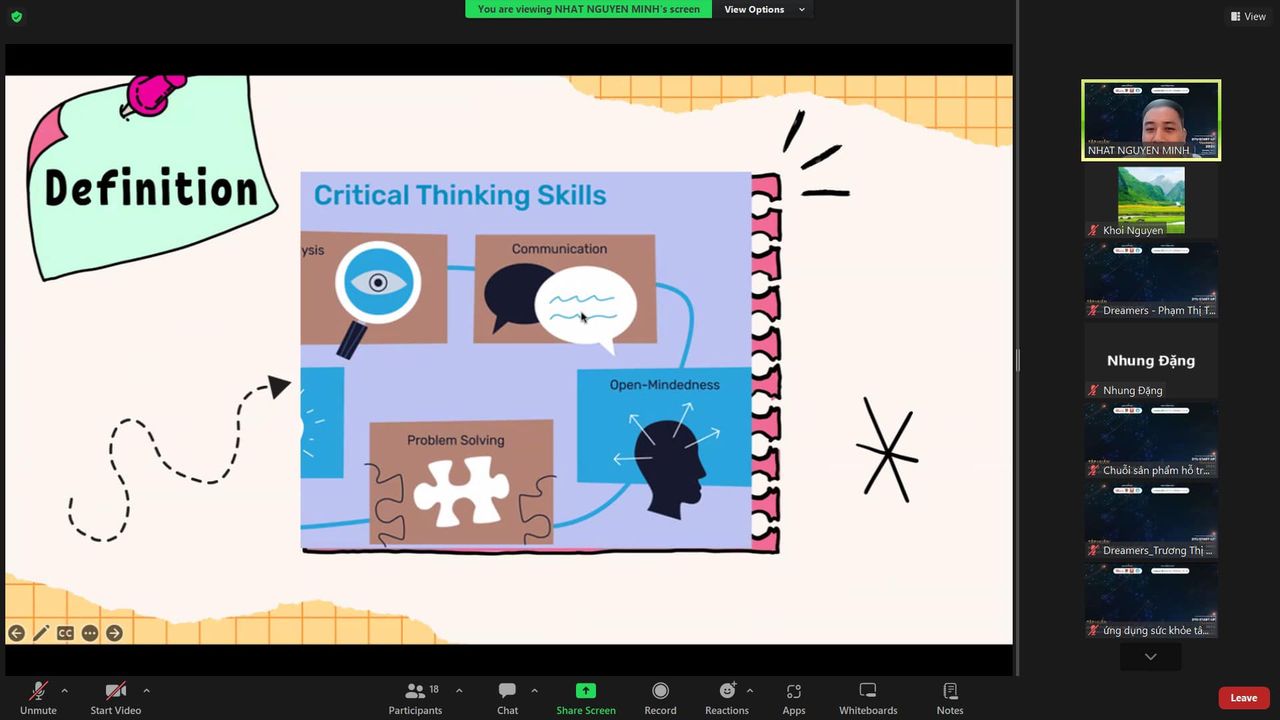Go to the next slide arrow
This screenshot has width=1280, height=720.
[114, 633]
